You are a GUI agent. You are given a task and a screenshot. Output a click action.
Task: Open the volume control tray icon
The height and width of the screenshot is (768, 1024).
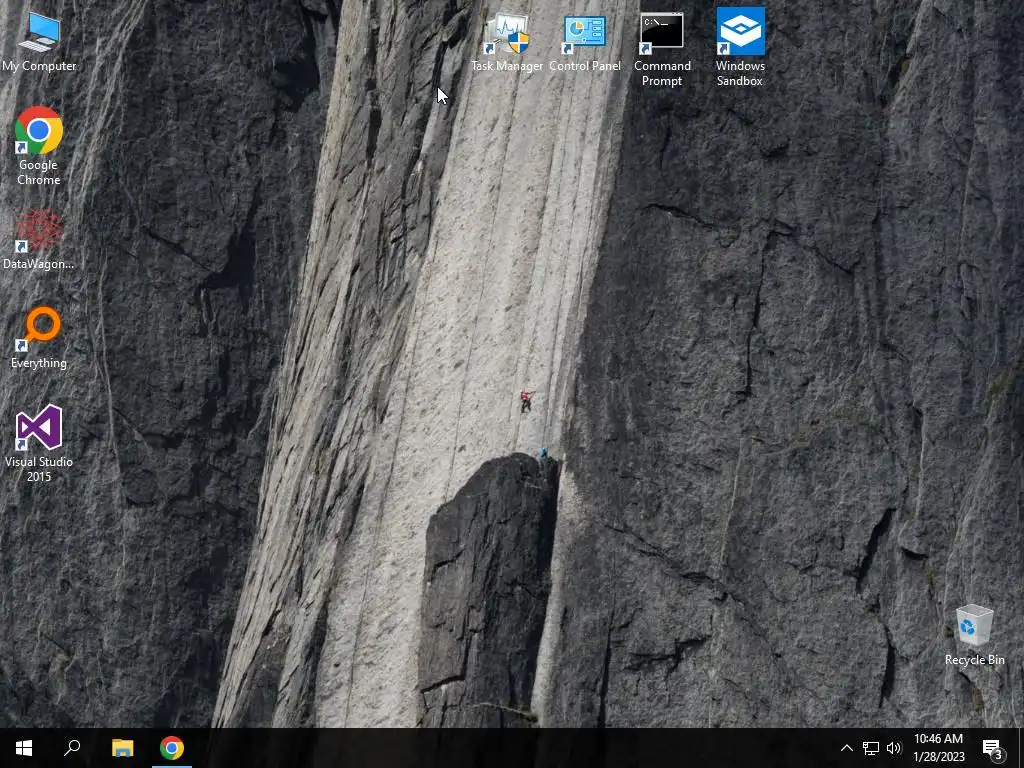click(x=894, y=748)
